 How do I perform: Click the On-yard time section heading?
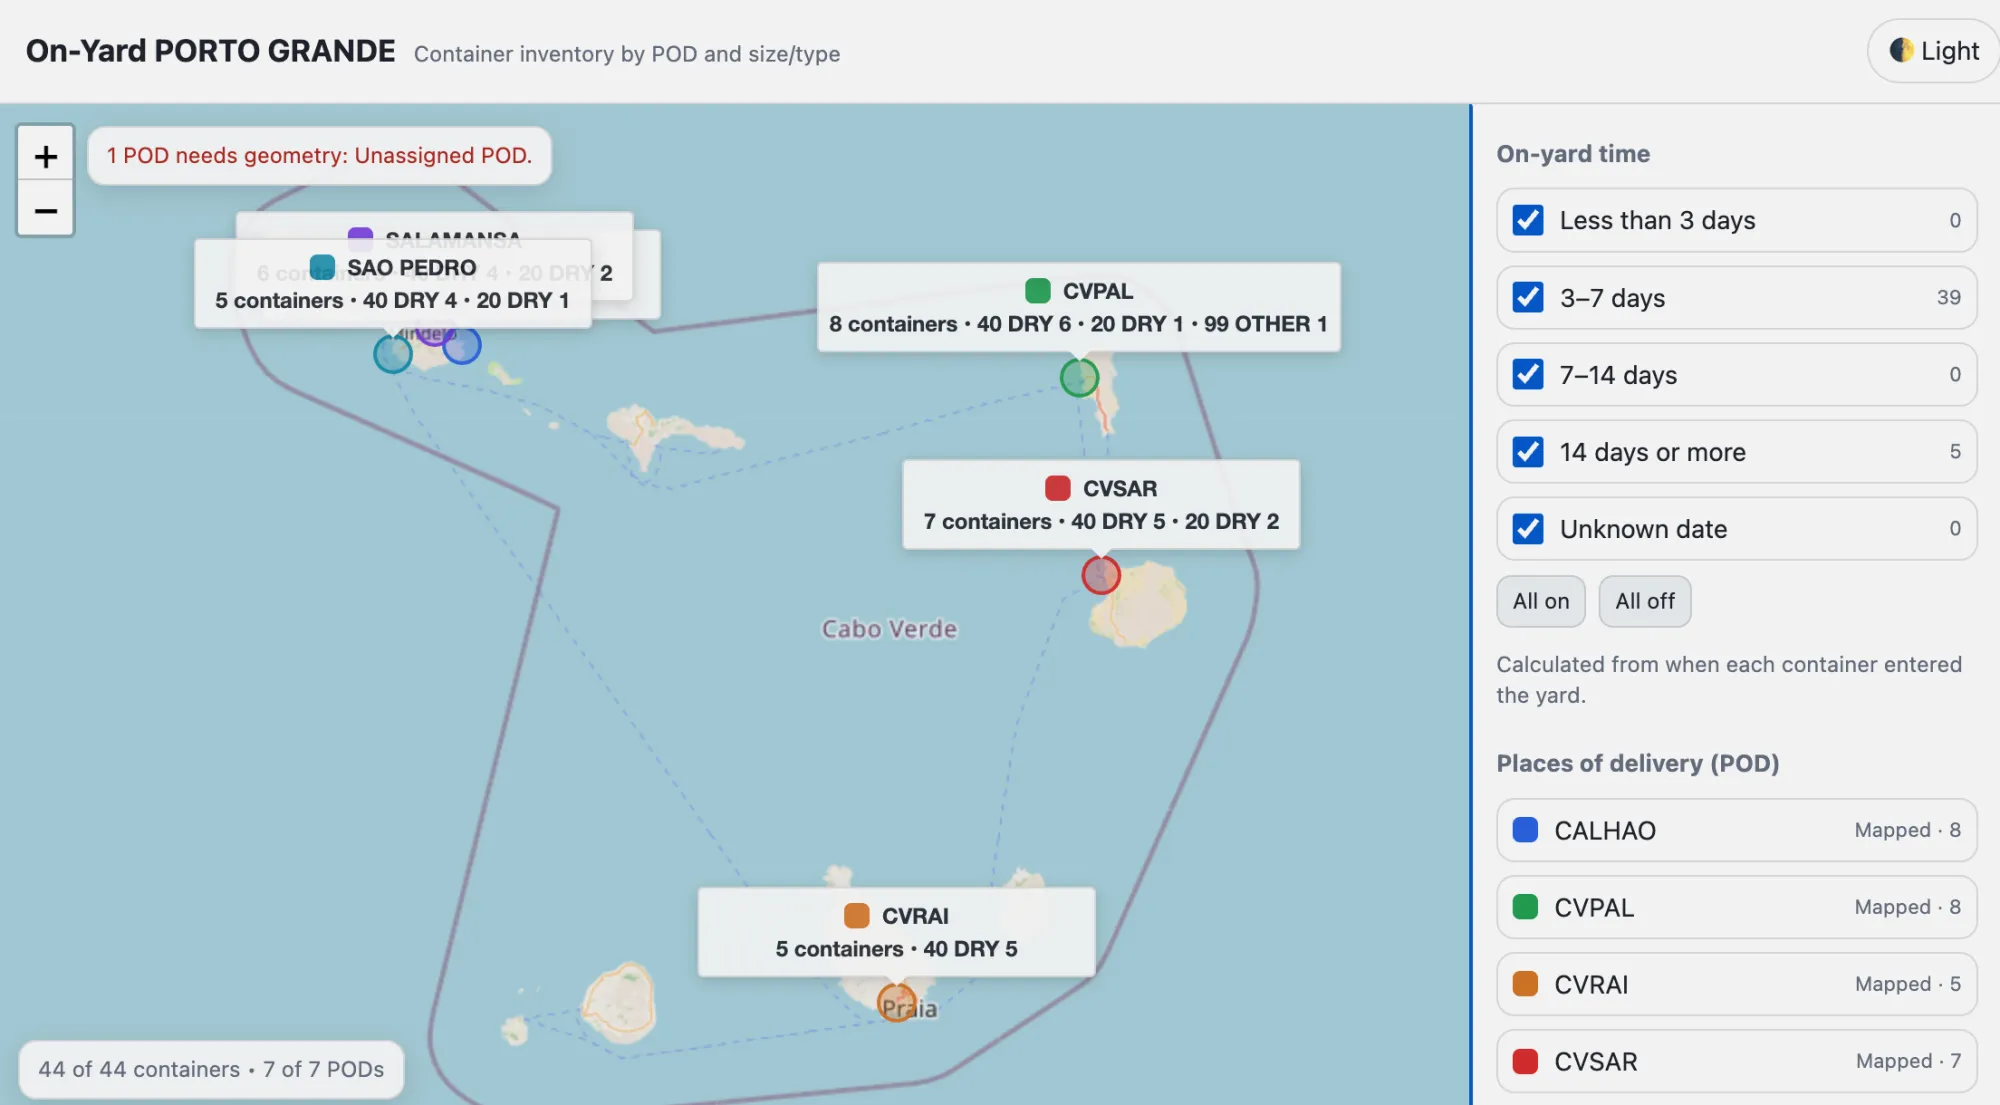[x=1573, y=154]
